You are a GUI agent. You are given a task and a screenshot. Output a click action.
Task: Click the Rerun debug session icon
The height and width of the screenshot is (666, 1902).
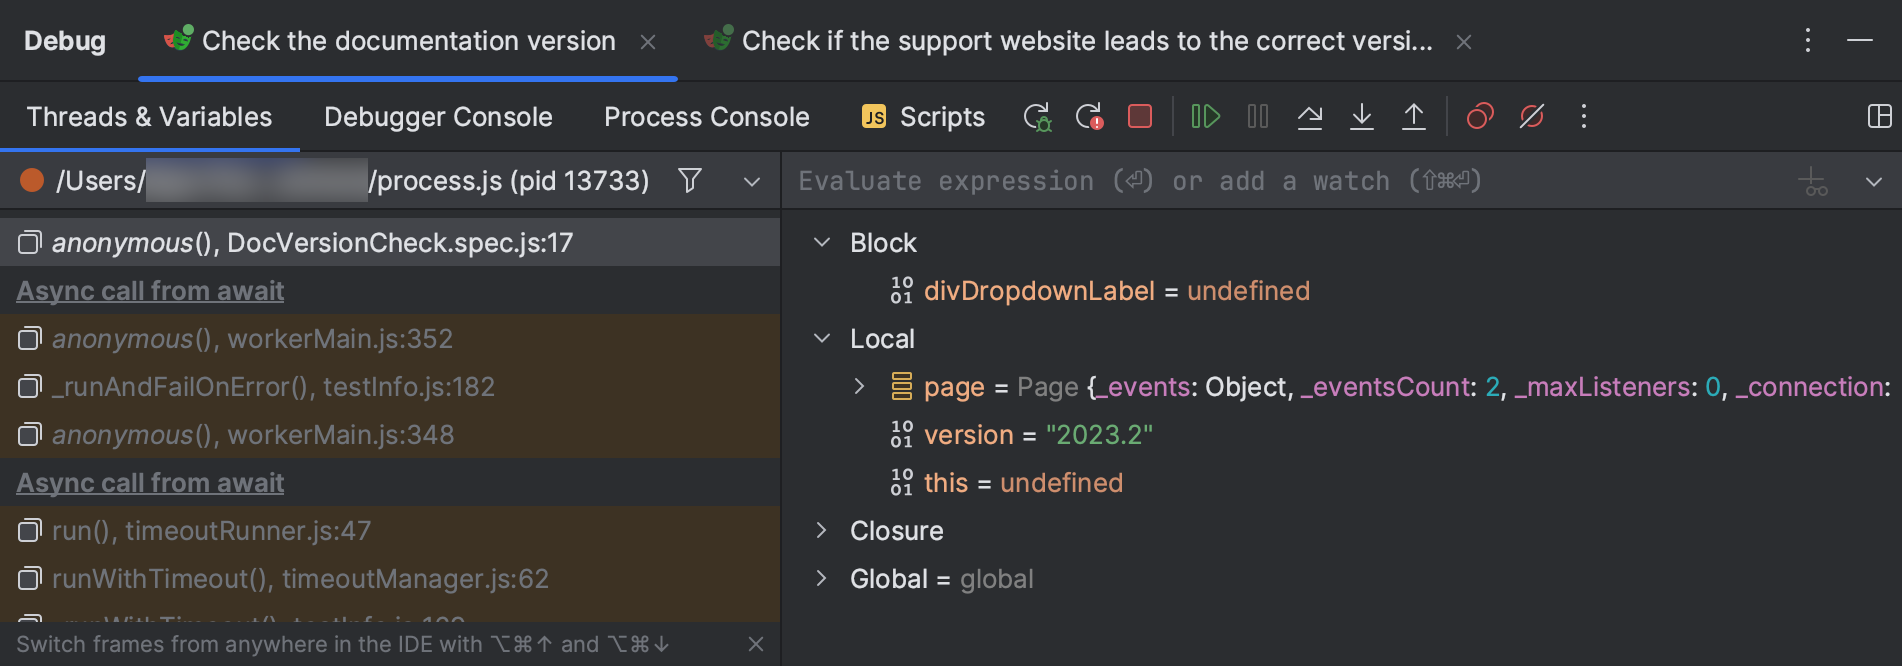[1037, 117]
